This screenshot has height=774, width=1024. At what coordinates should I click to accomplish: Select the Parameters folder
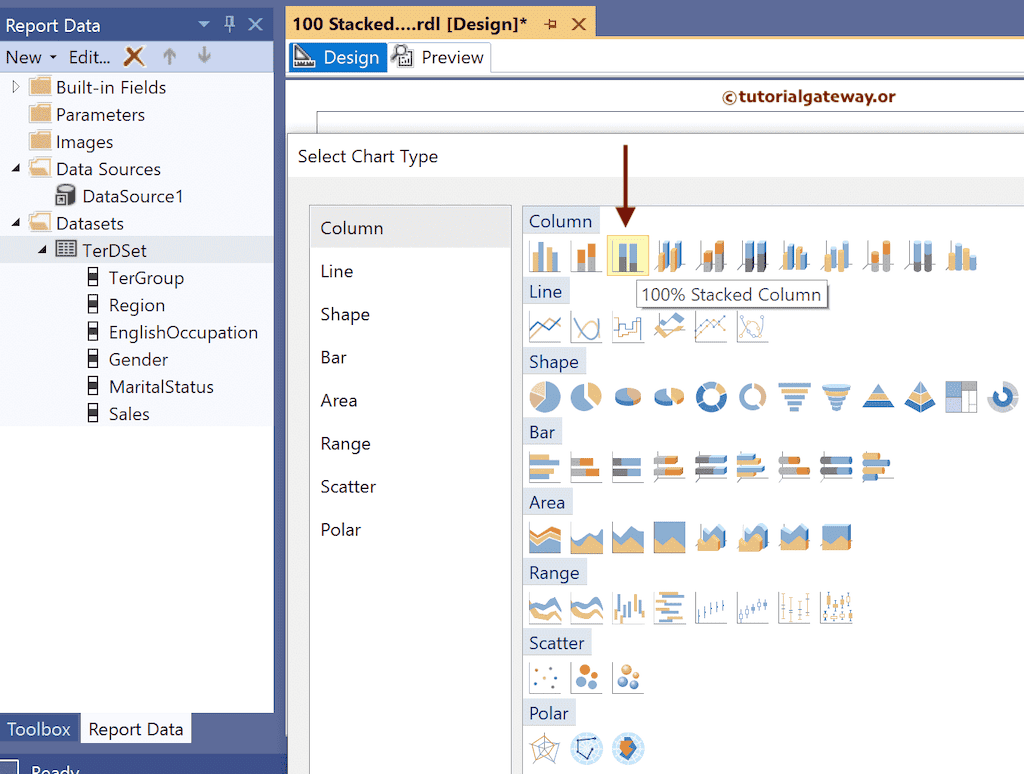tap(100, 115)
